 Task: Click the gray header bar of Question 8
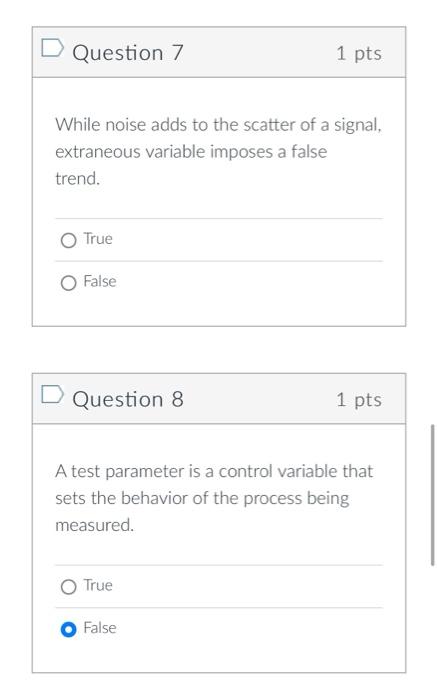[x=219, y=399]
